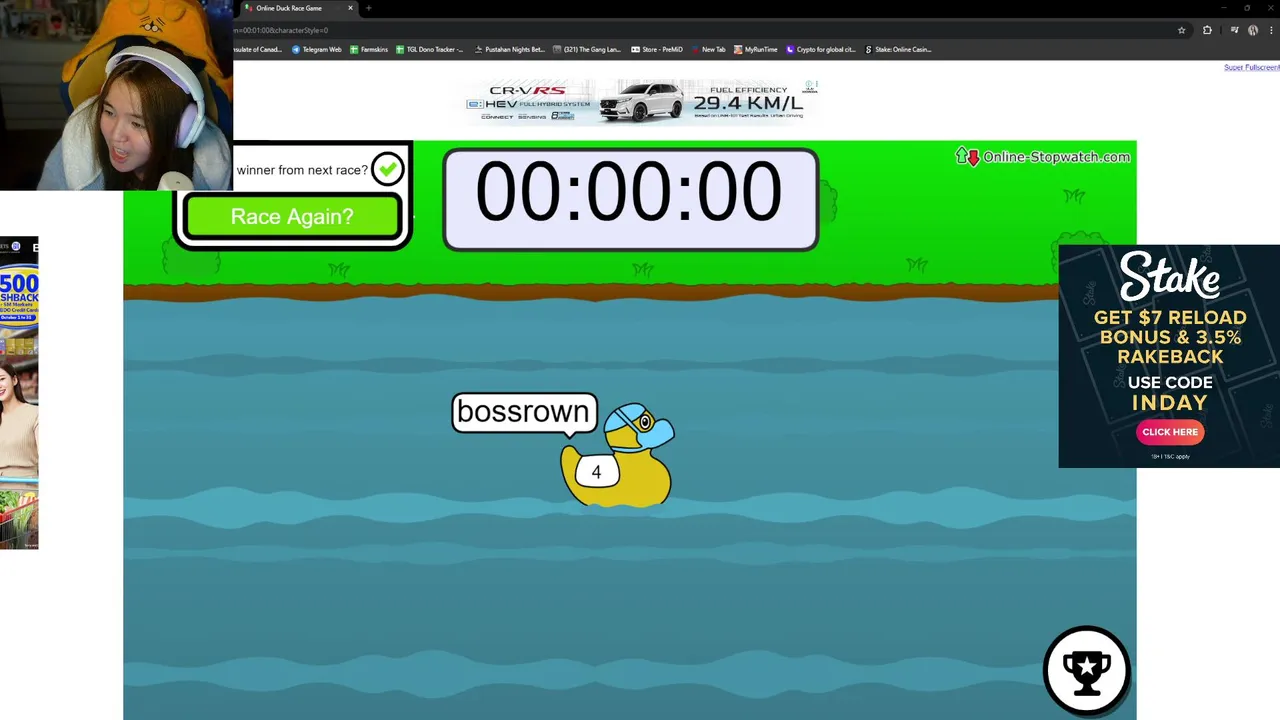
Task: Open the Pustahan Nights Bet bookmark
Action: pyautogui.click(x=510, y=49)
